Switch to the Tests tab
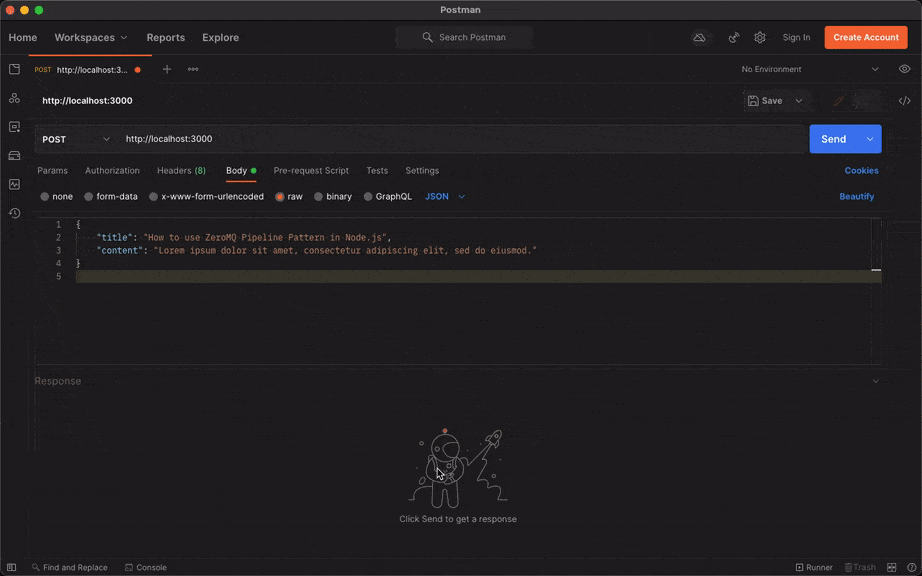This screenshot has width=922, height=576. (x=377, y=170)
